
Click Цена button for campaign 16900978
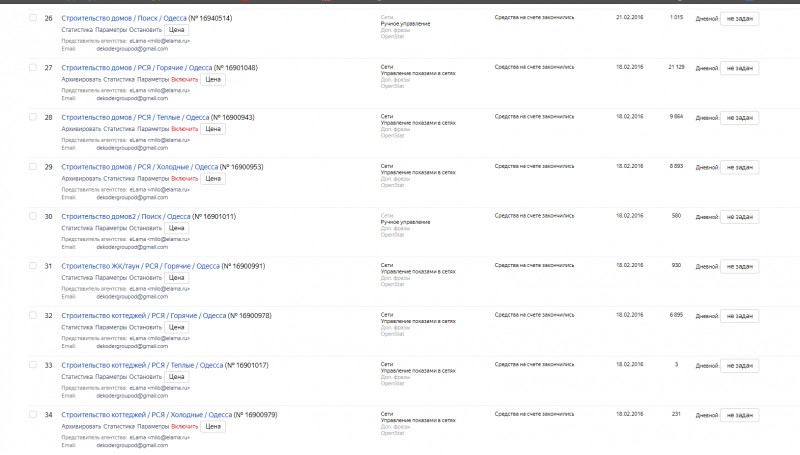point(177,327)
